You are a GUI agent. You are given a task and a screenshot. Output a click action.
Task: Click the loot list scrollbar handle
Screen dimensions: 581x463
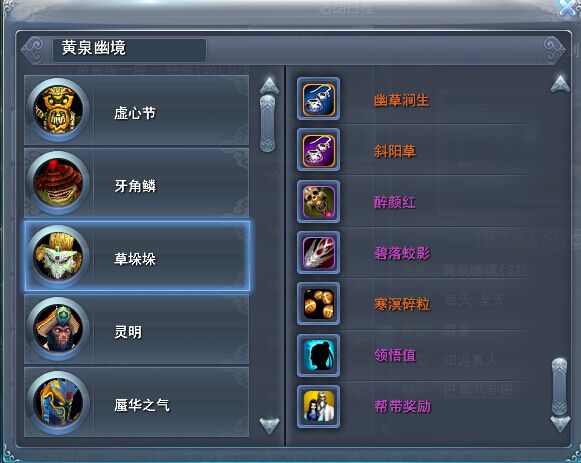[x=560, y=386]
